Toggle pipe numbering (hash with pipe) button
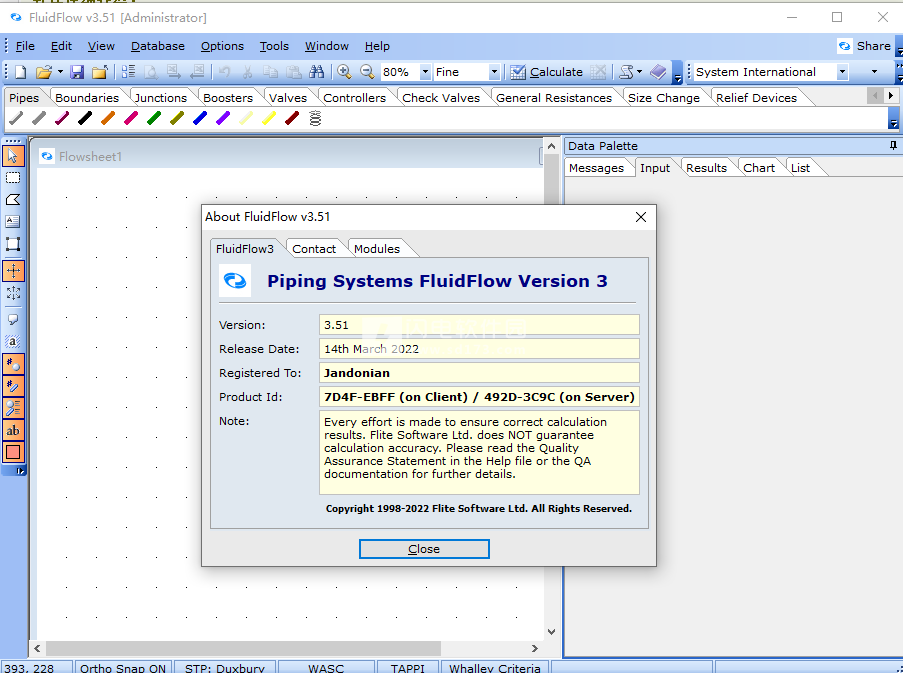903x673 pixels. pos(13,386)
